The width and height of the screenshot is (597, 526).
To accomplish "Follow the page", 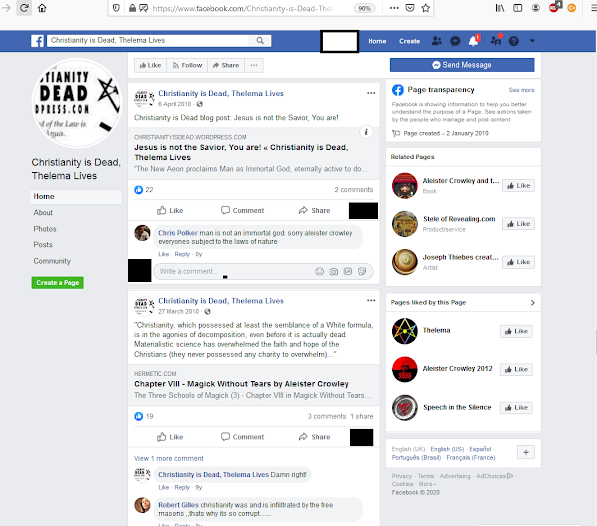I will click(x=187, y=65).
